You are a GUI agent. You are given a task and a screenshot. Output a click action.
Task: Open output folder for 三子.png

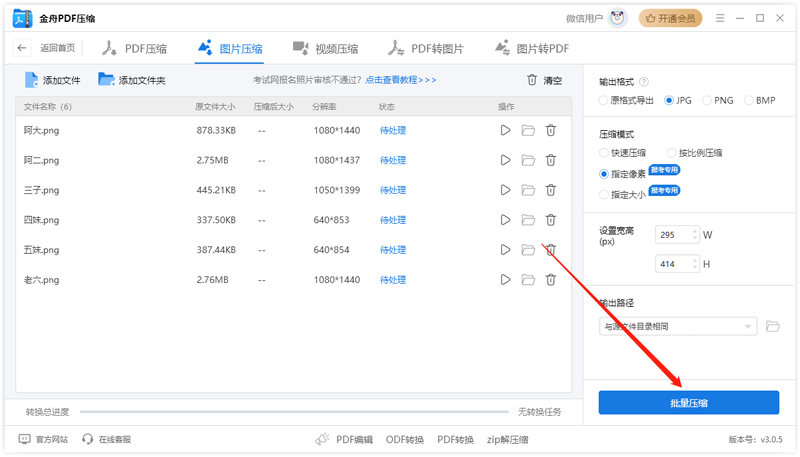[528, 190]
